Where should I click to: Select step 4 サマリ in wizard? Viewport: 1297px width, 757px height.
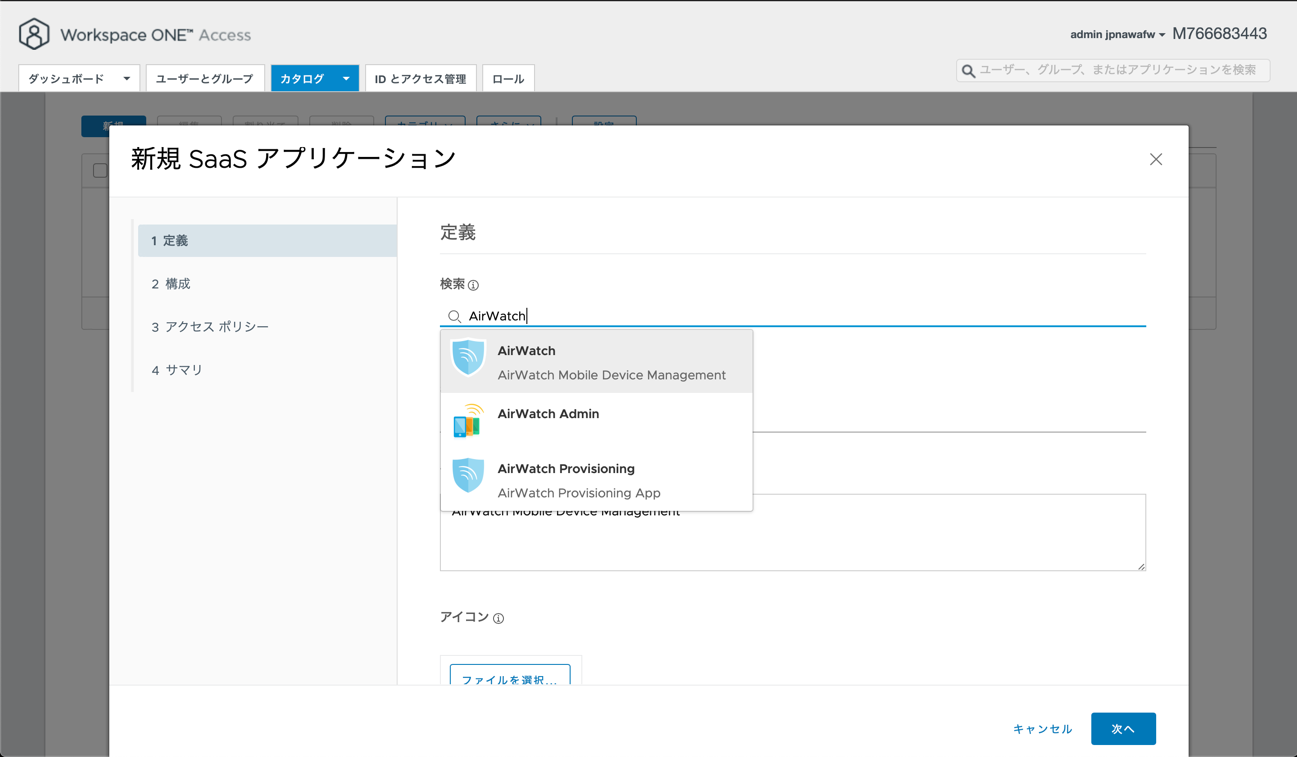(x=267, y=370)
